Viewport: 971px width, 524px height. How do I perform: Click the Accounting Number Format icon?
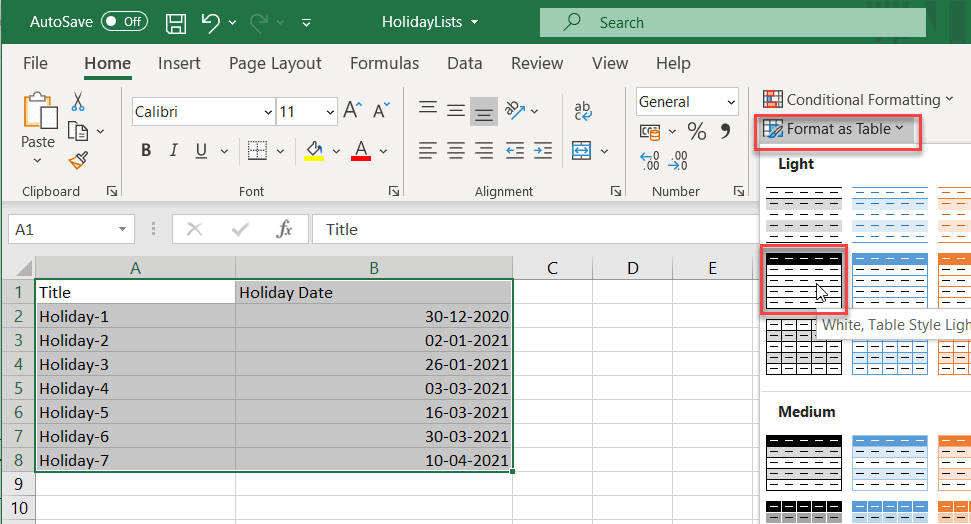[650, 131]
